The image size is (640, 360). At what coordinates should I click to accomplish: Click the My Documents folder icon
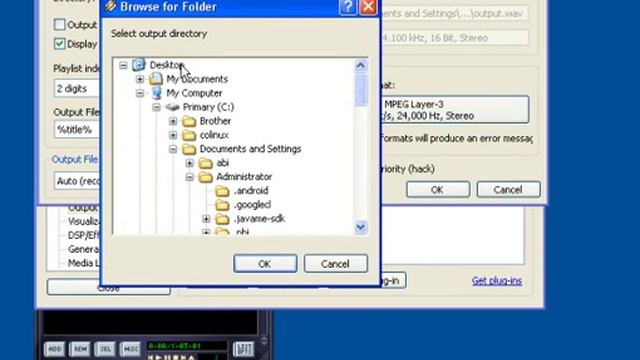tap(156, 79)
